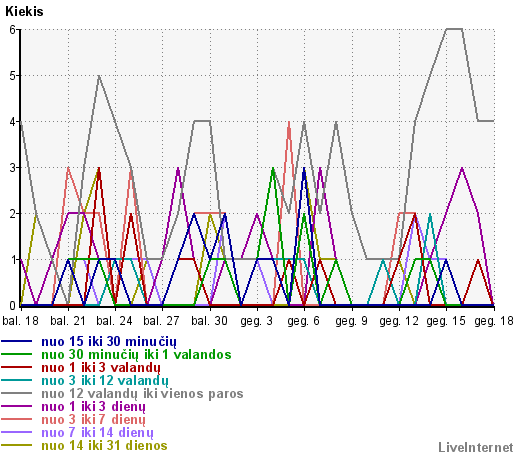Click the salmon legend line swatch

click(17, 419)
